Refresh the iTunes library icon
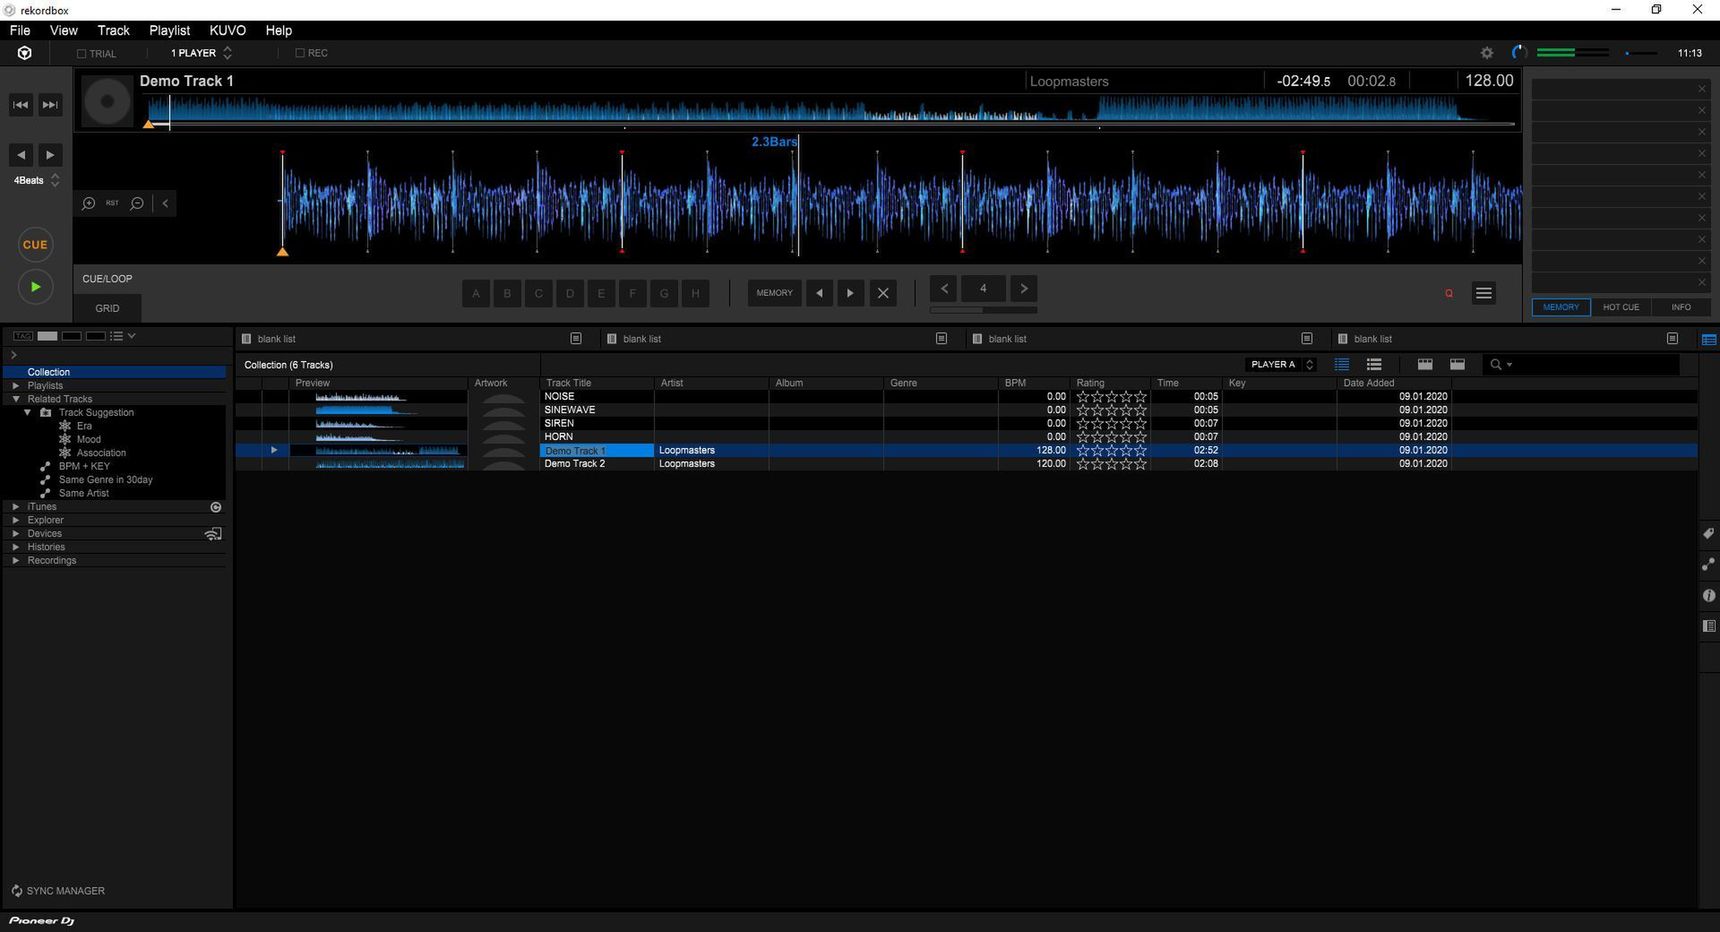 pos(216,507)
